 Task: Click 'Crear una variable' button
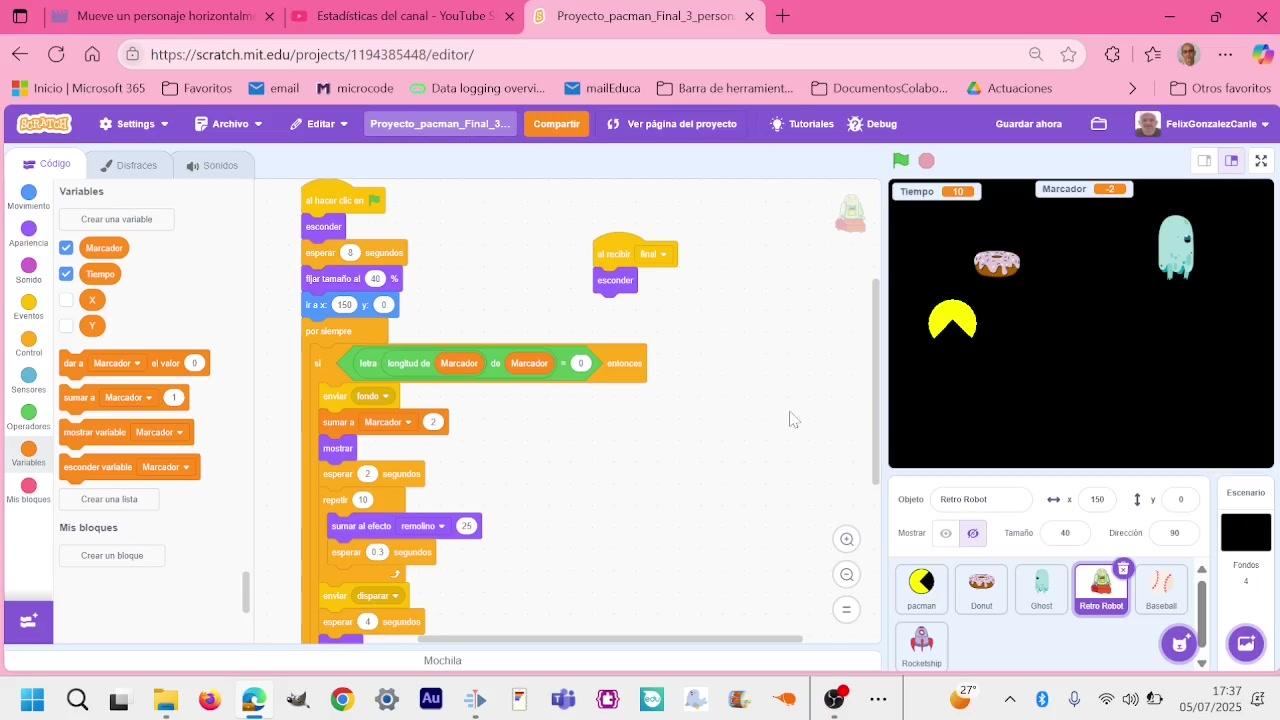(x=117, y=219)
